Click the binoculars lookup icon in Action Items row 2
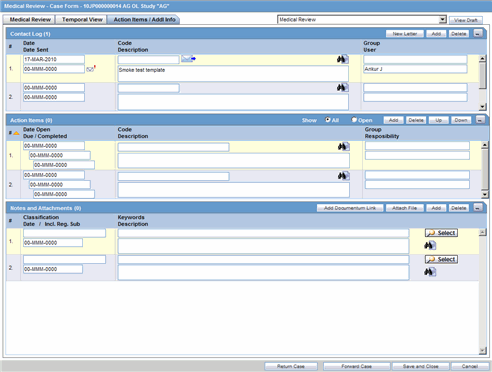This screenshot has width=492, height=372. click(343, 176)
